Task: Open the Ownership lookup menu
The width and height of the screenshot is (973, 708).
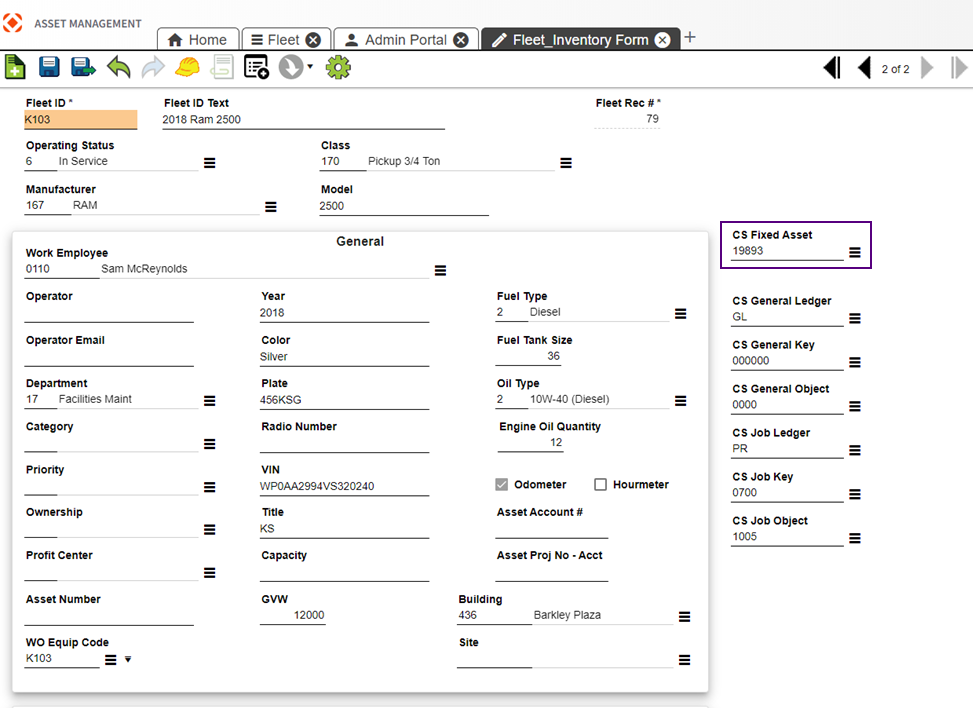Action: 210,530
